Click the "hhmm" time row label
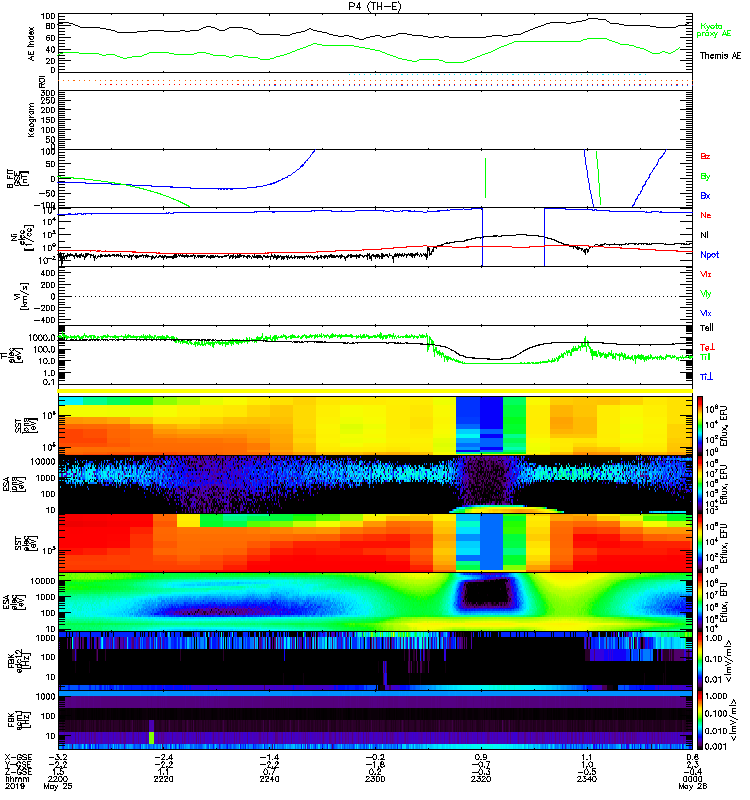Screen dimensions: 750x800 [x=17, y=780]
